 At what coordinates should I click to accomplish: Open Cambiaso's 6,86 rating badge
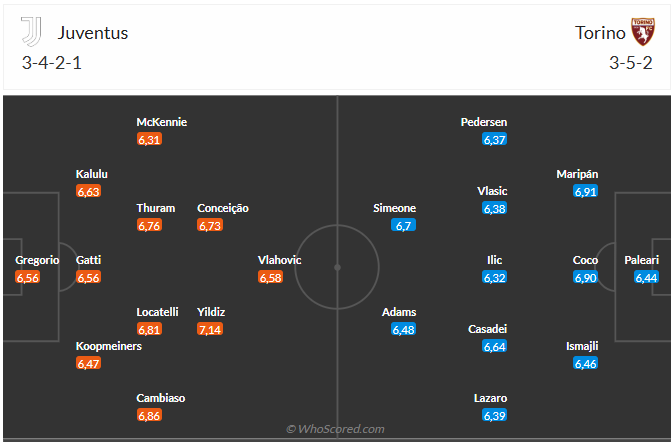(x=149, y=415)
